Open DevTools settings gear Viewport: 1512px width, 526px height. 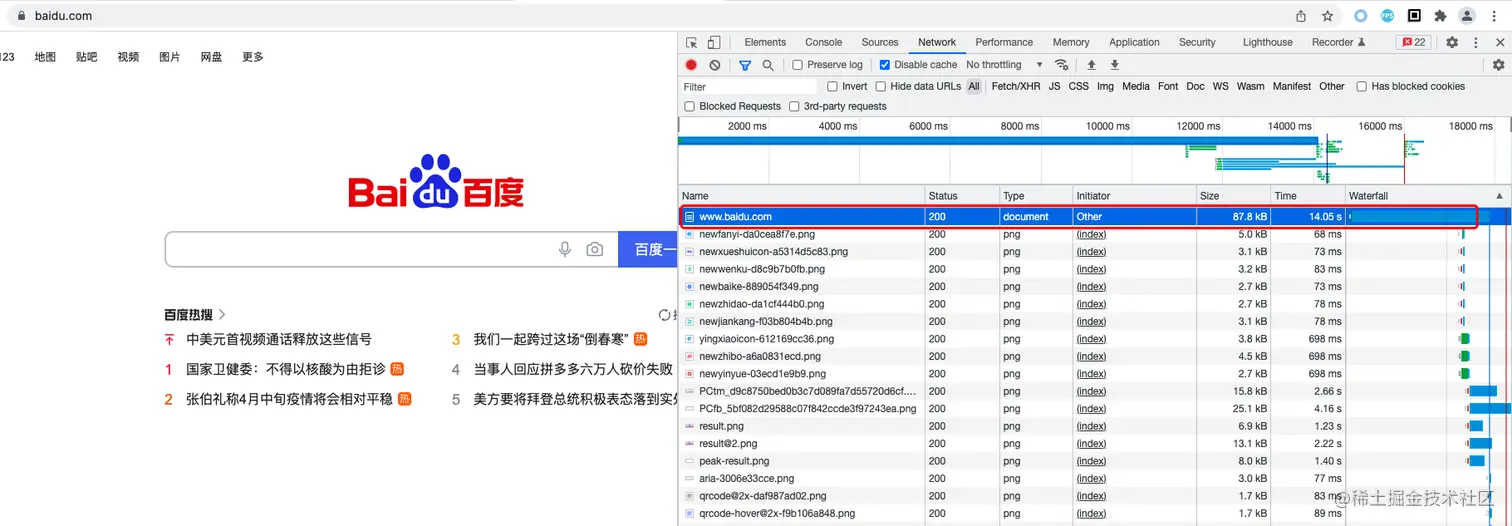(x=1452, y=43)
